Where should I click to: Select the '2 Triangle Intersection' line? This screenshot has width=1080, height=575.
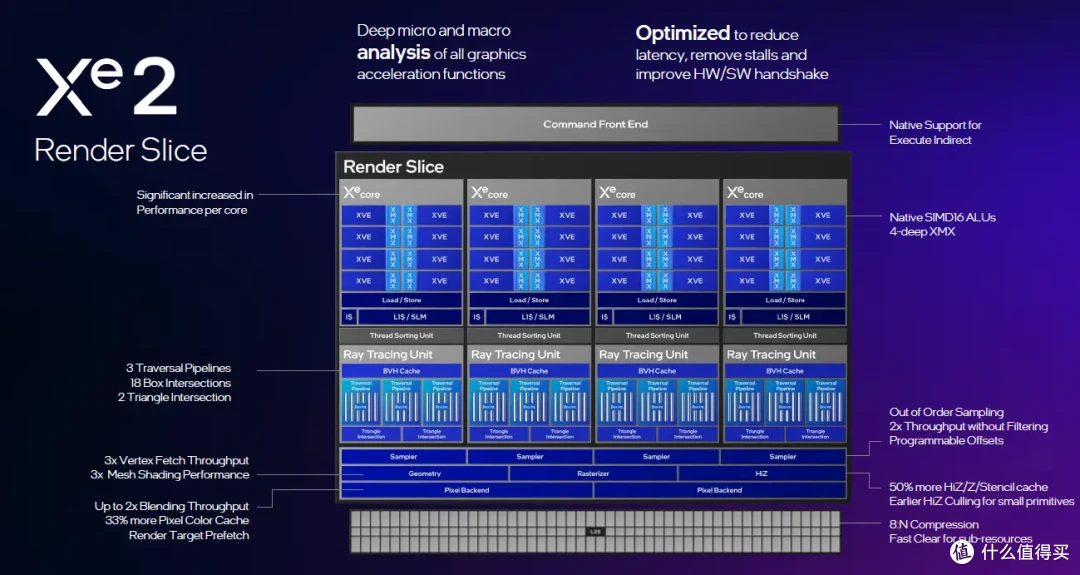point(174,397)
